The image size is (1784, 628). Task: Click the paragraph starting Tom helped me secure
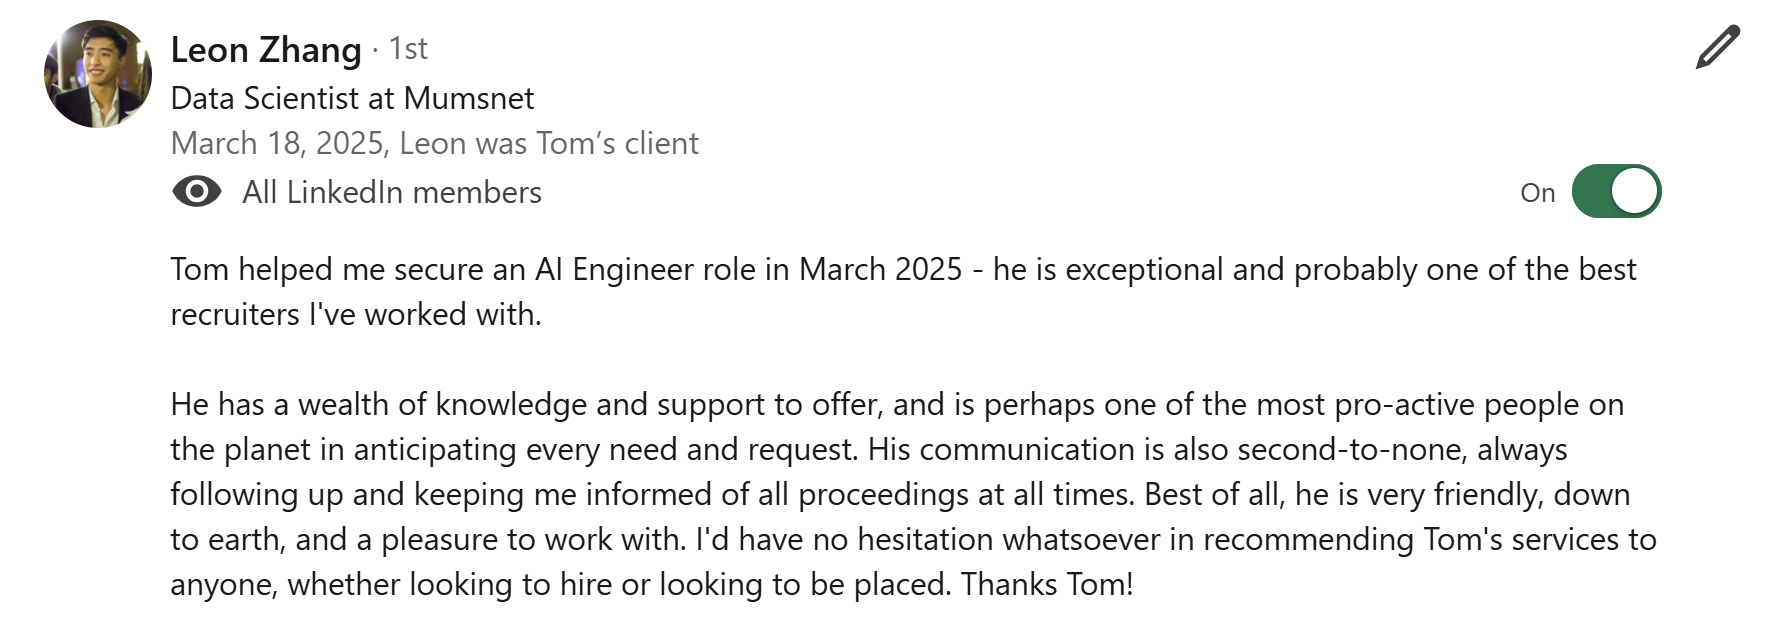click(903, 291)
